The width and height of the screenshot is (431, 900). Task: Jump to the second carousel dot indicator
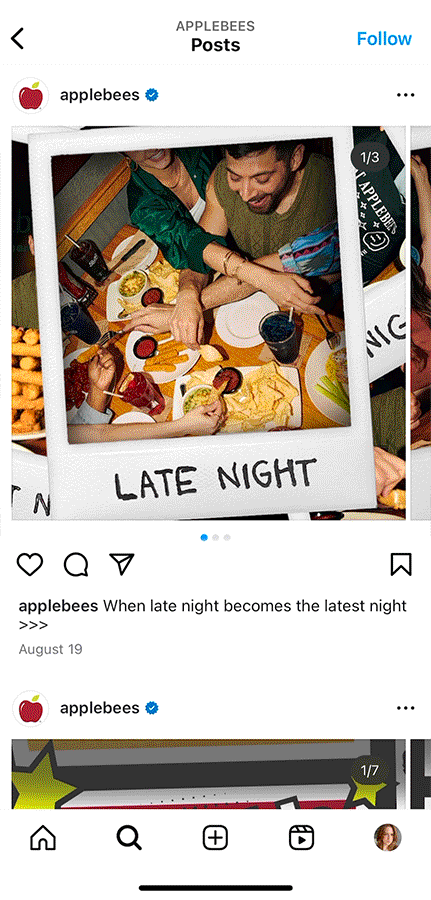pos(215,538)
